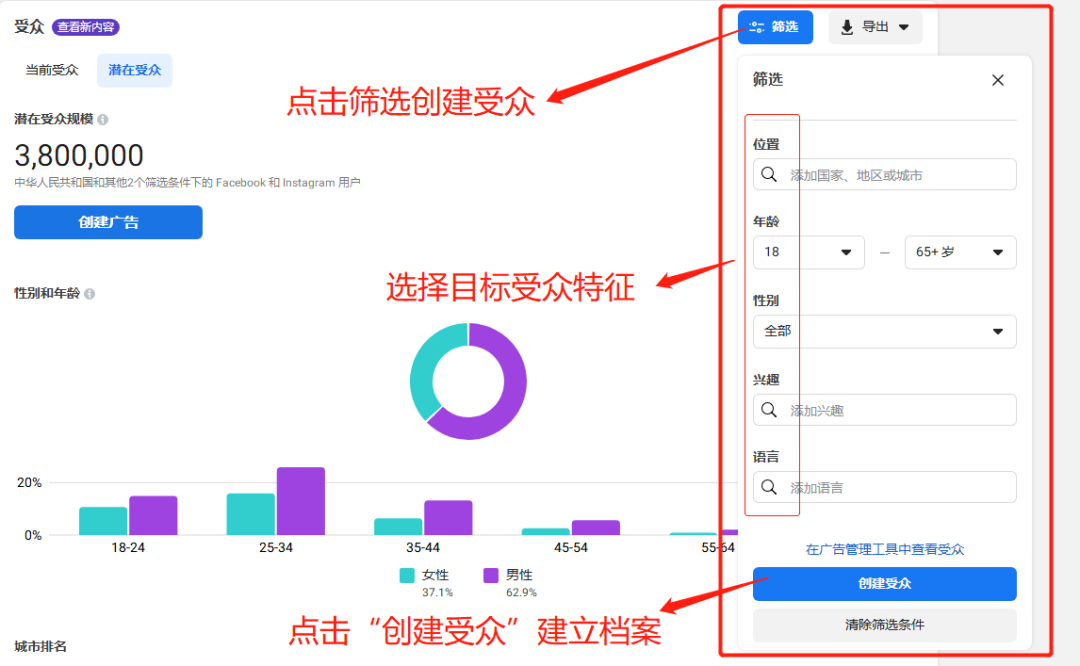This screenshot has width=1080, height=666.
Task: Select the 潜在受众 tab
Action: coord(134,70)
